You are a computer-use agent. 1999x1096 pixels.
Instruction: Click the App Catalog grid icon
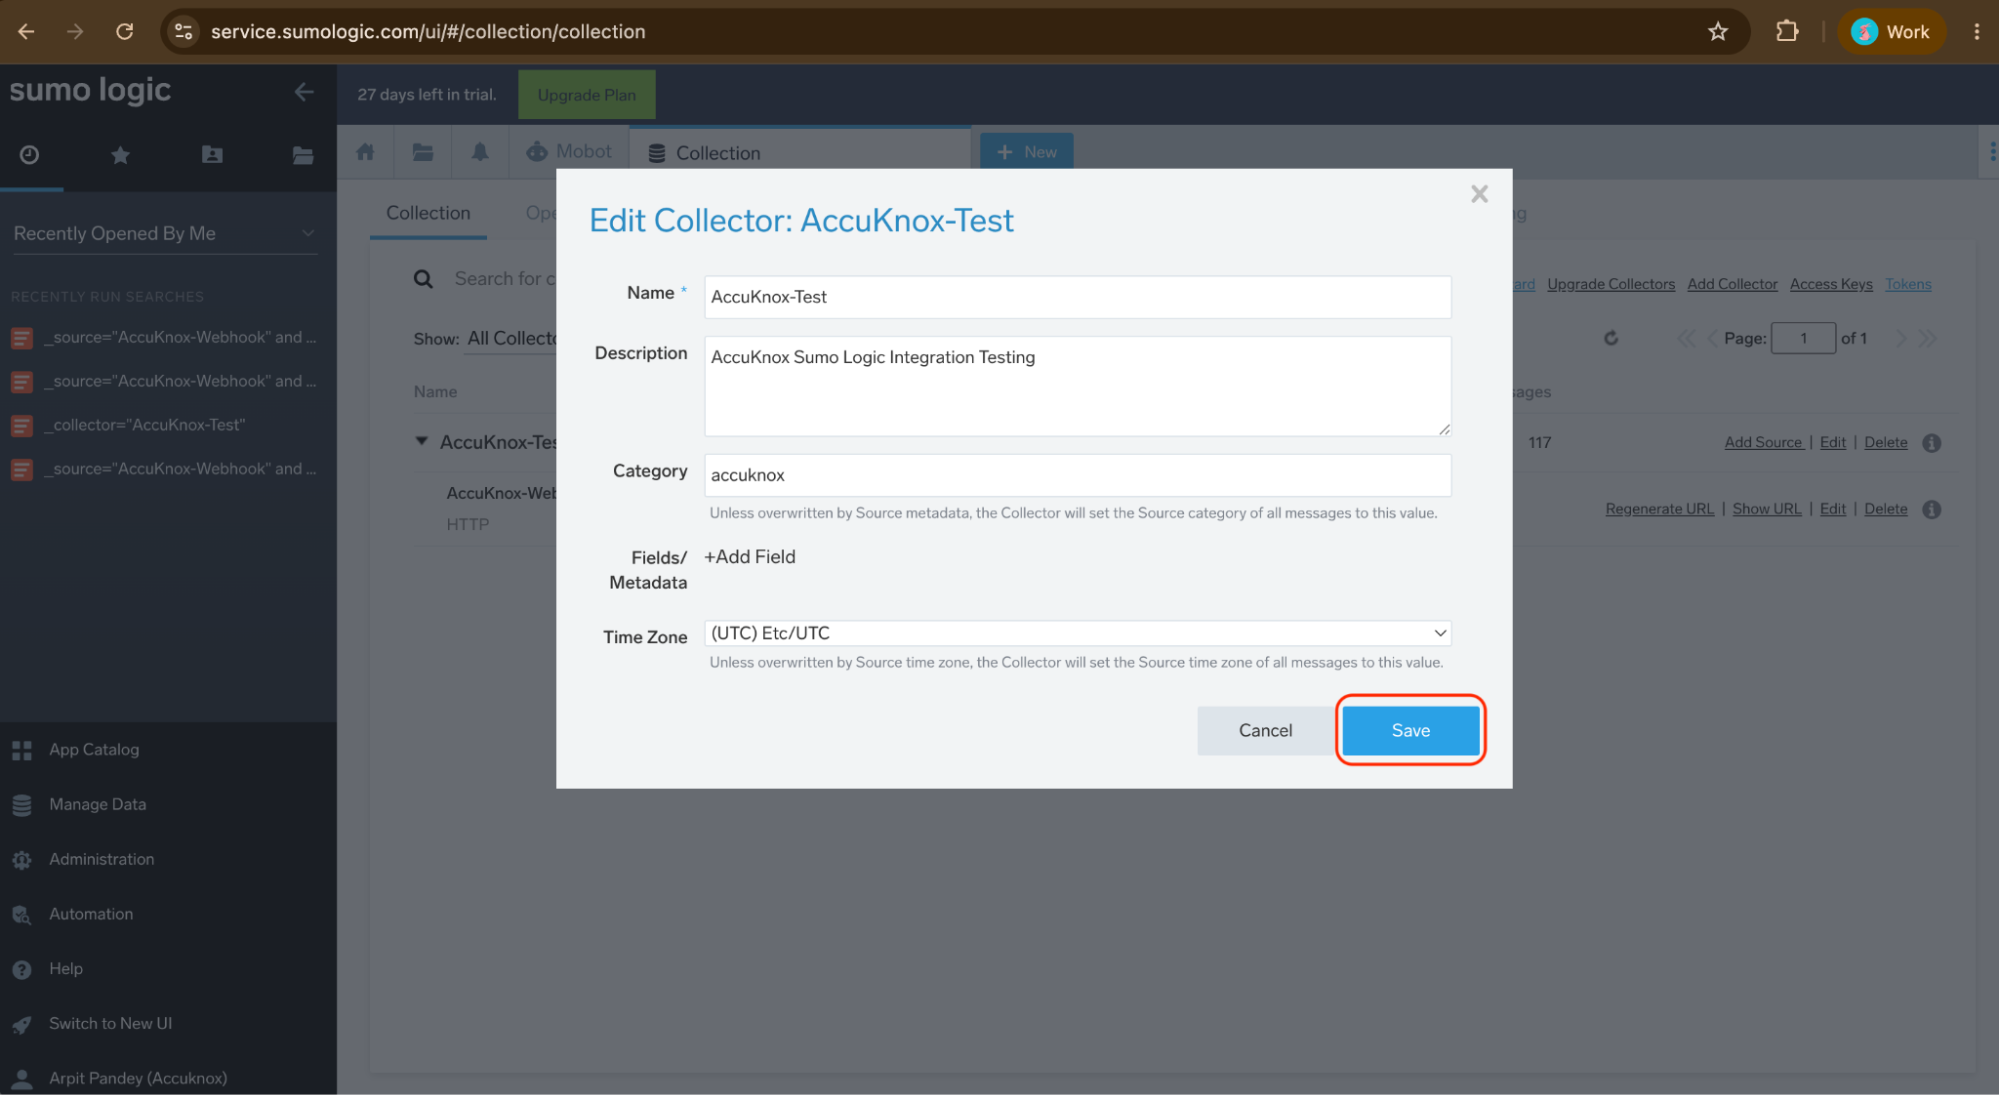tap(22, 751)
